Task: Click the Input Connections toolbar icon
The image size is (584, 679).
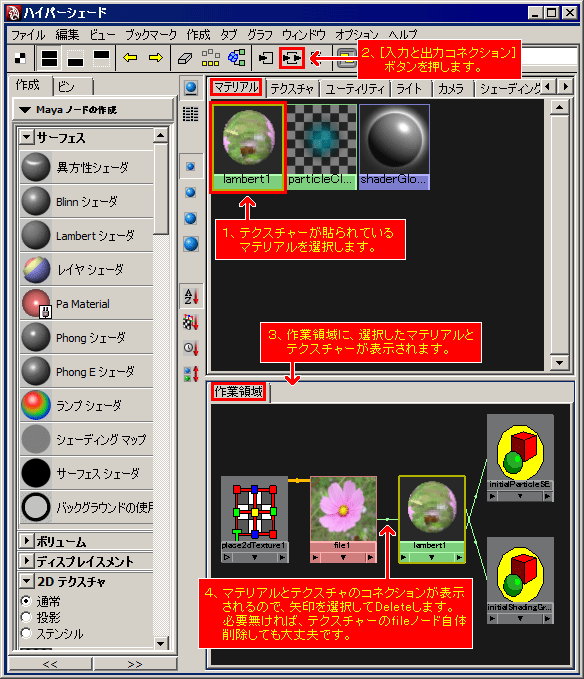Action: (265, 58)
